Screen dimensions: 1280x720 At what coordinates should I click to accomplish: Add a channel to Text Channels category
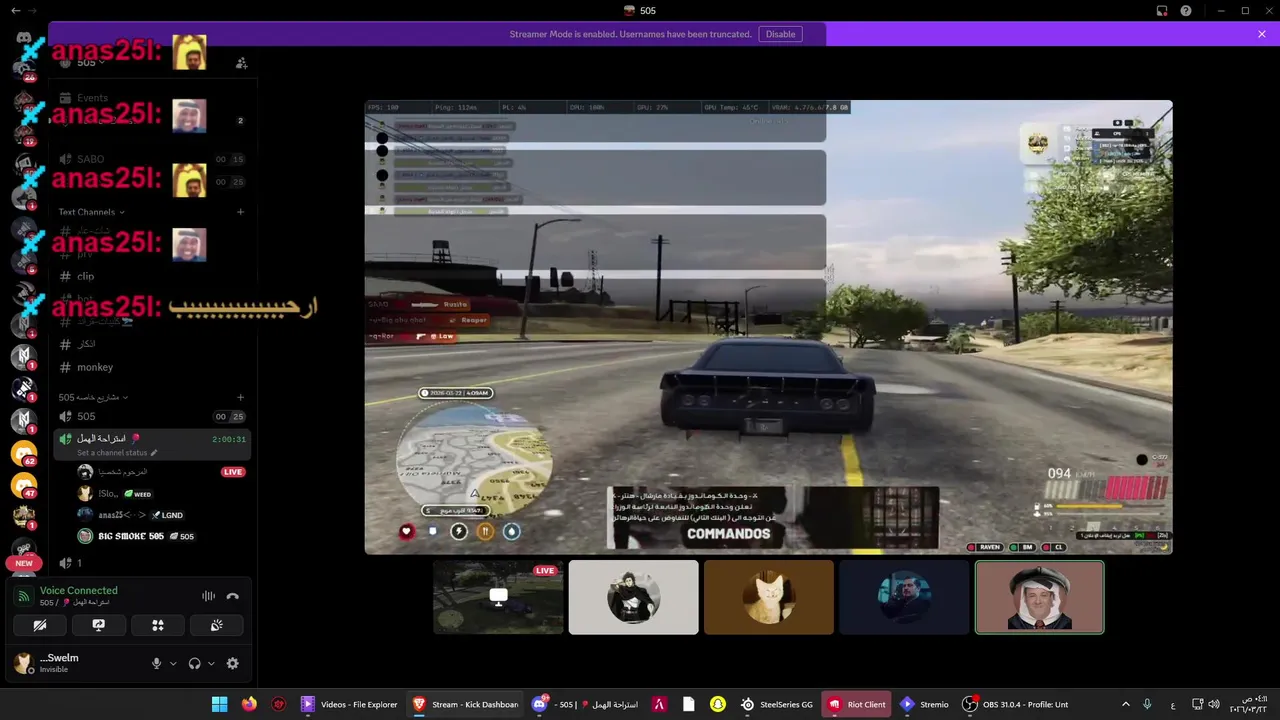241,212
